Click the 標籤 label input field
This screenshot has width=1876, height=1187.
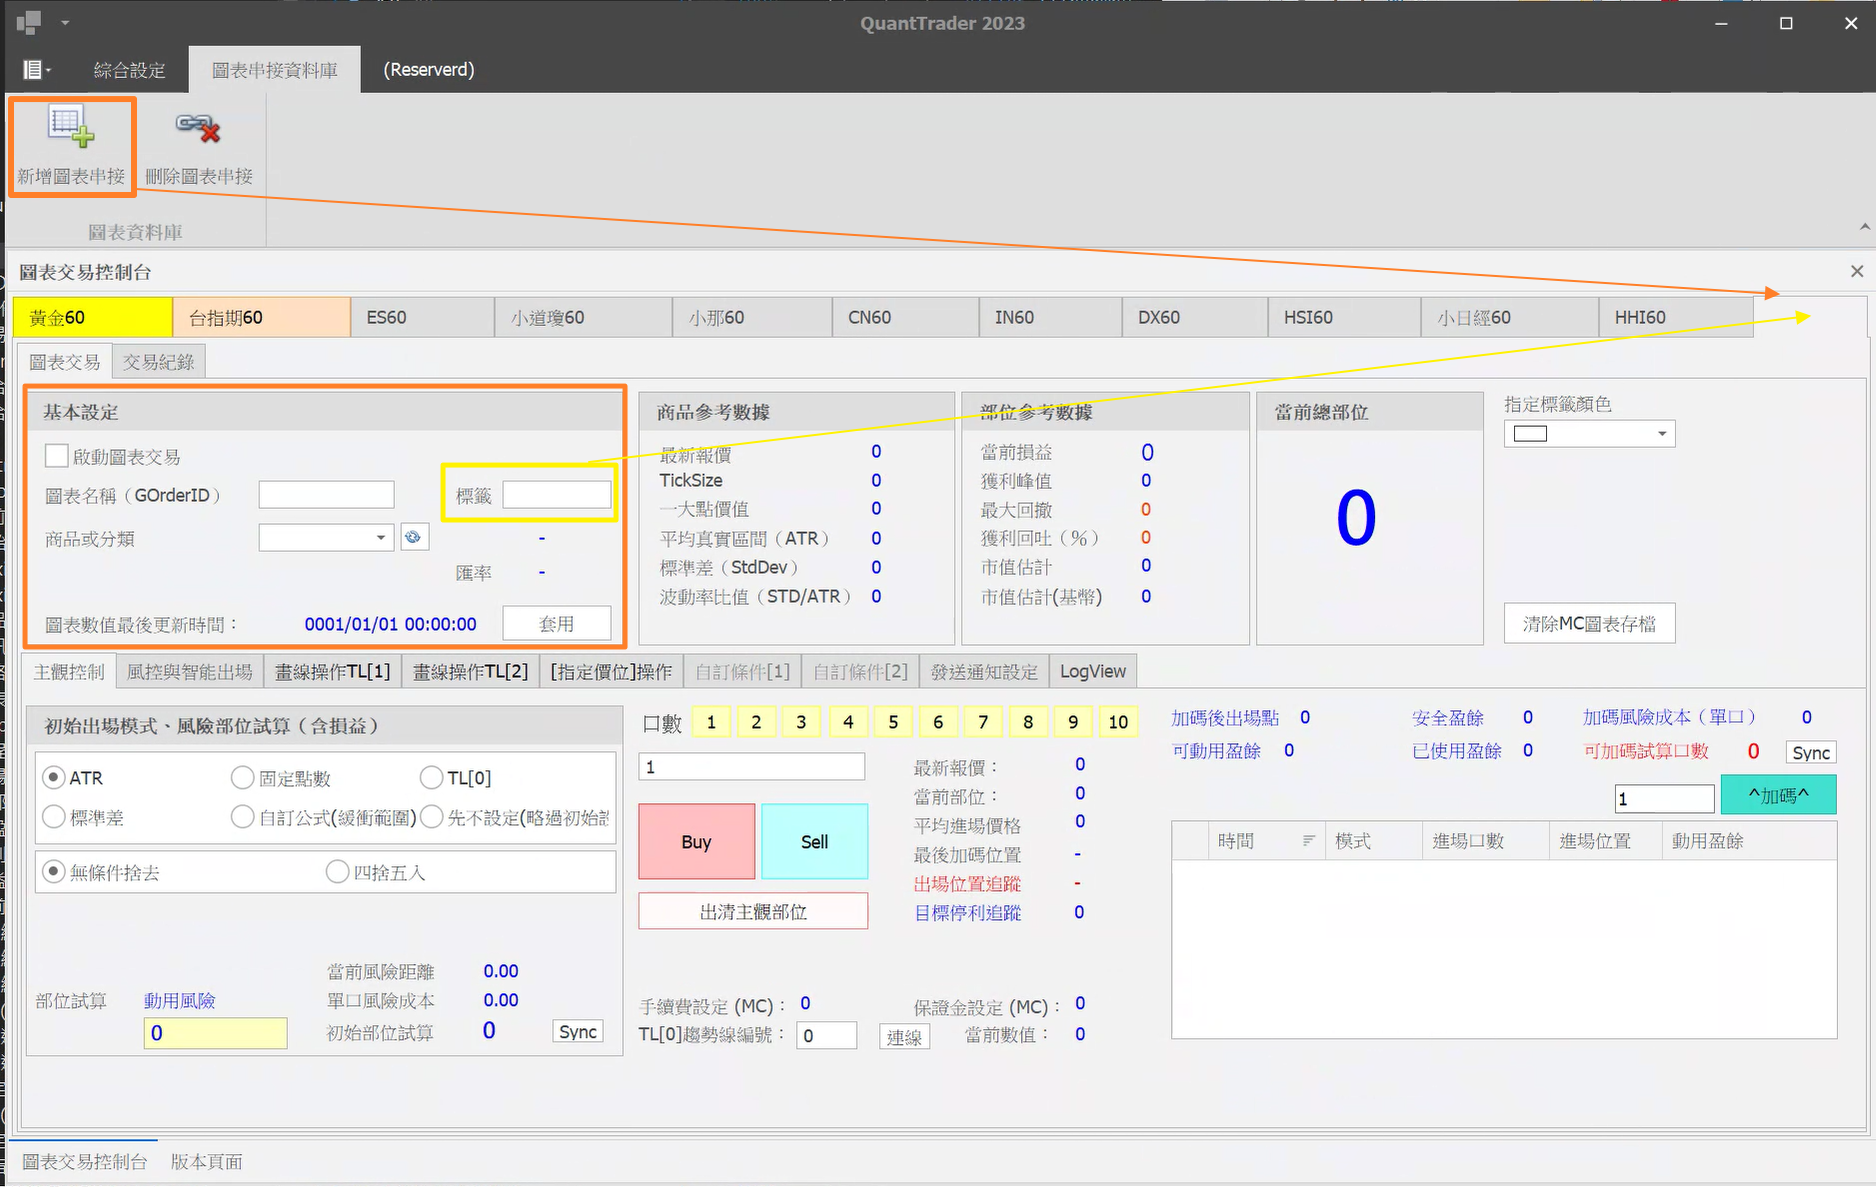(557, 495)
